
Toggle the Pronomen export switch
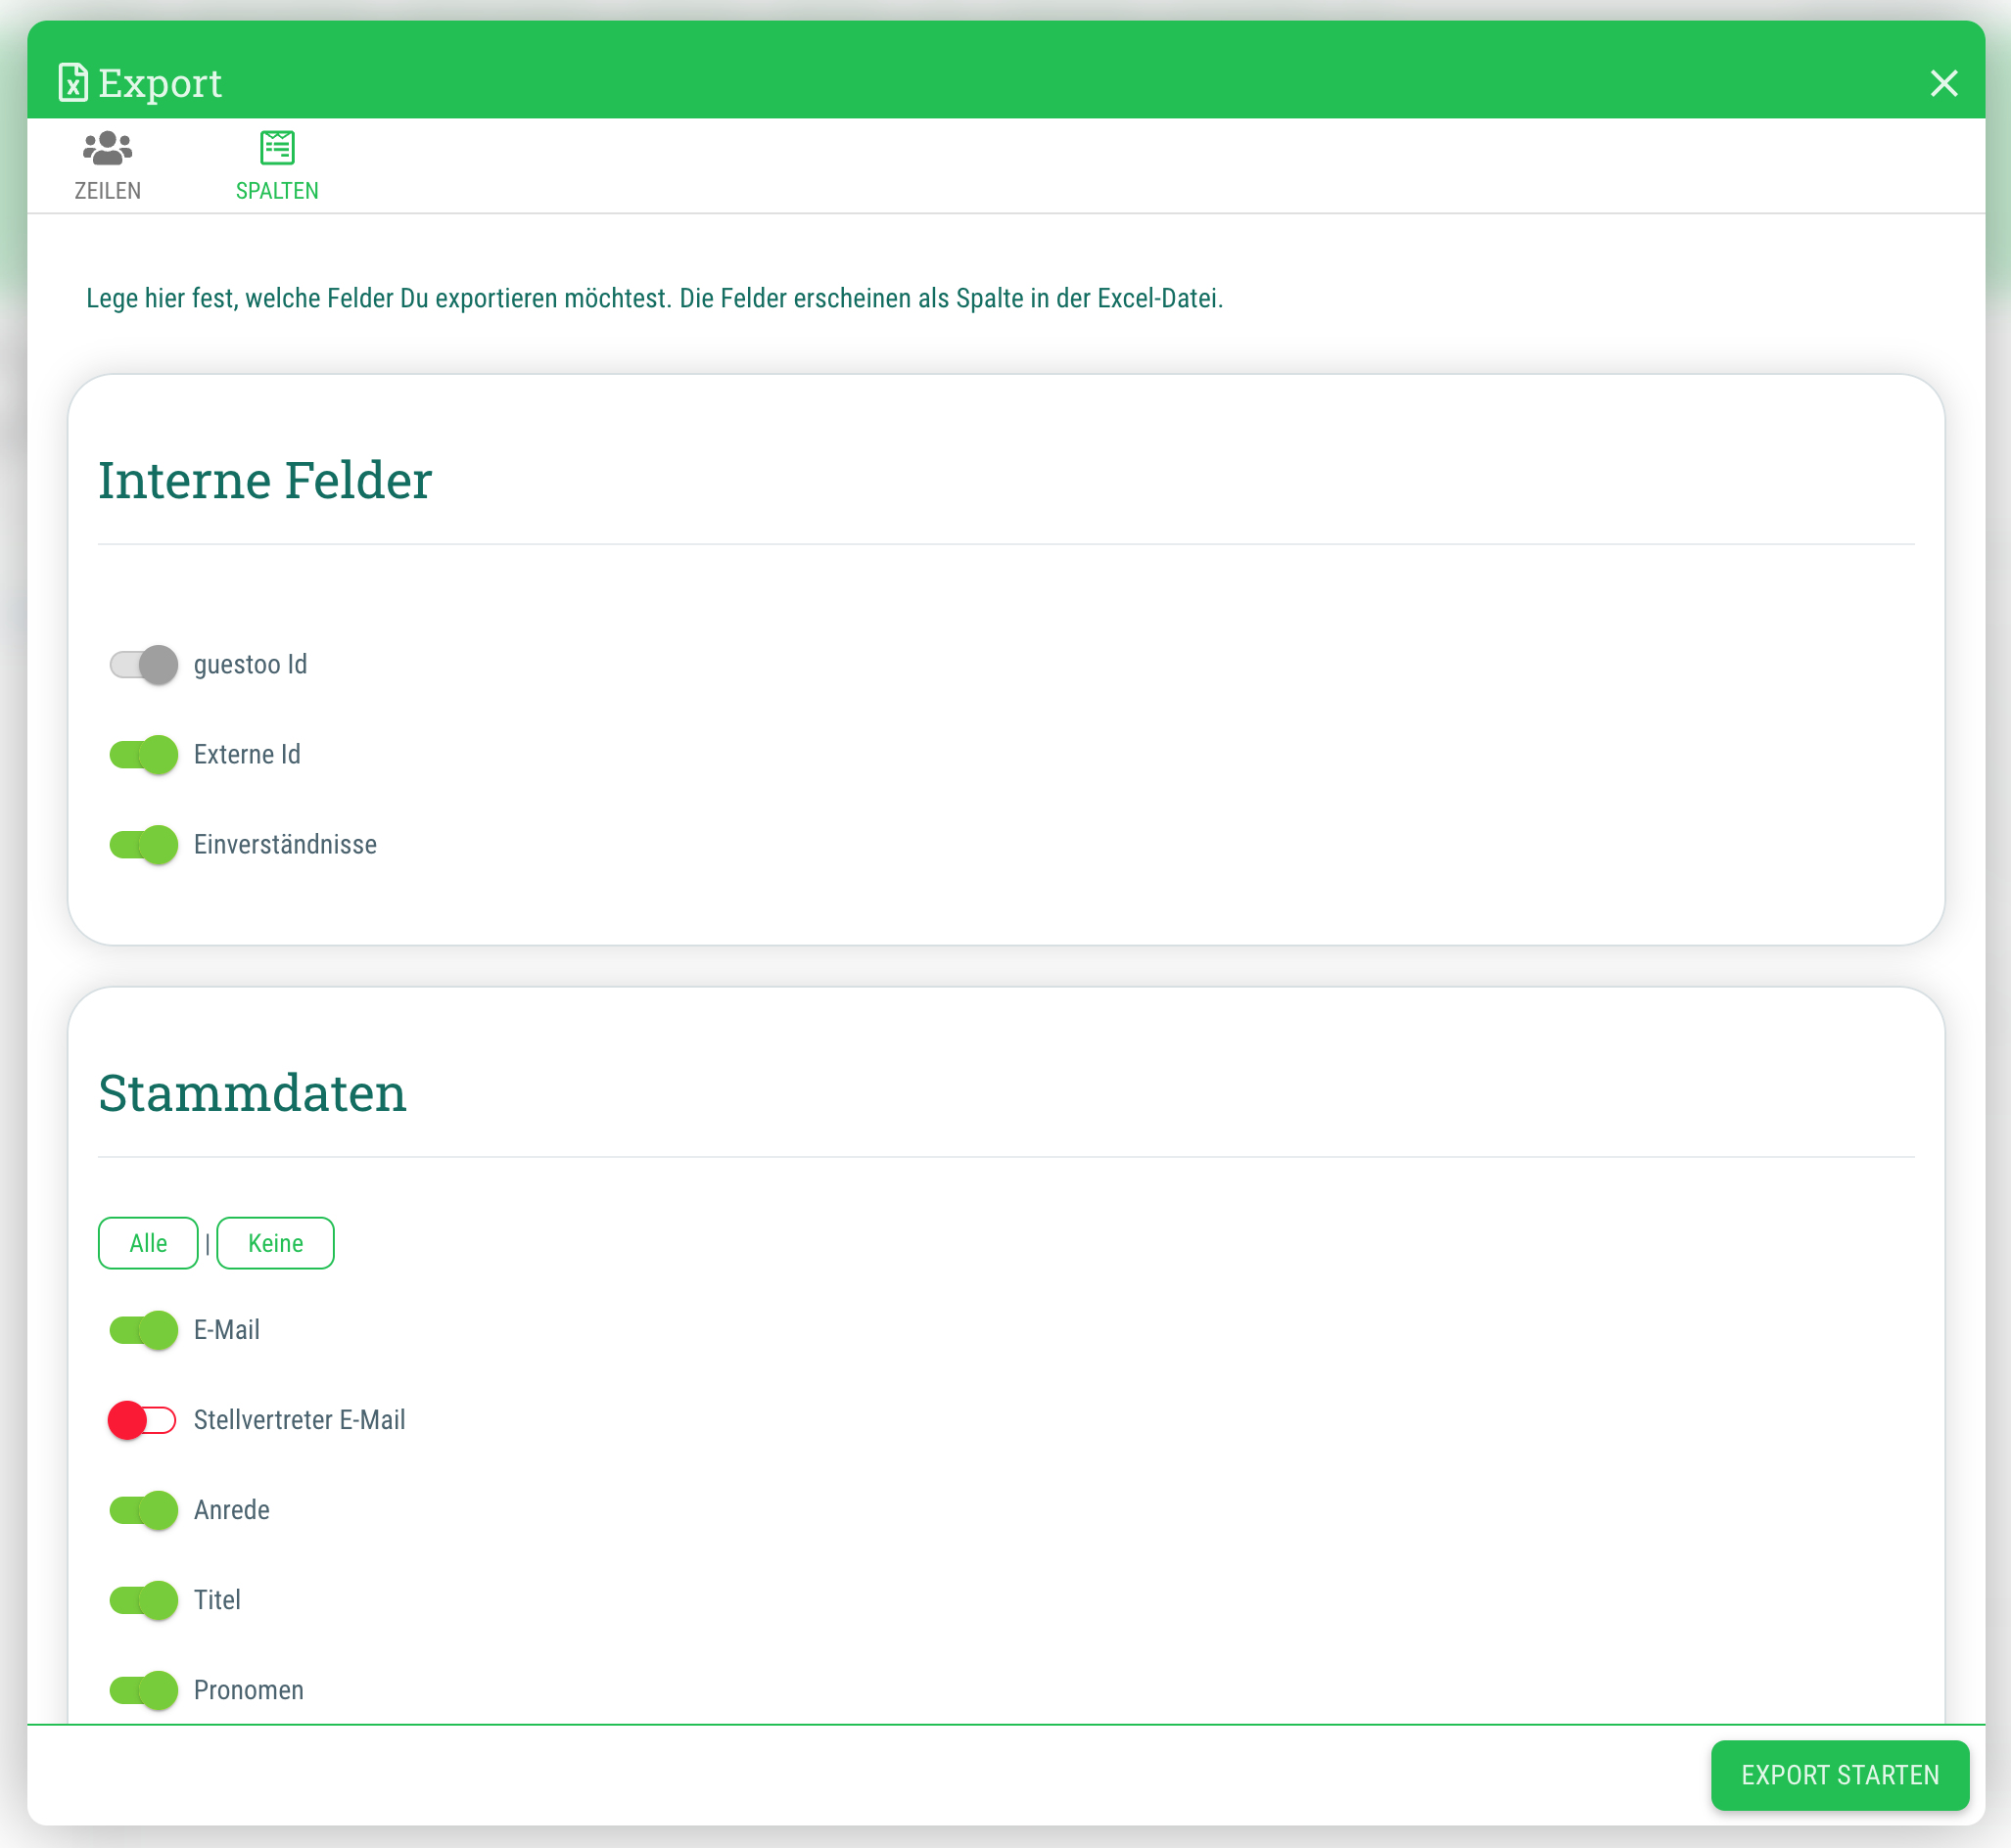pyautogui.click(x=143, y=1690)
